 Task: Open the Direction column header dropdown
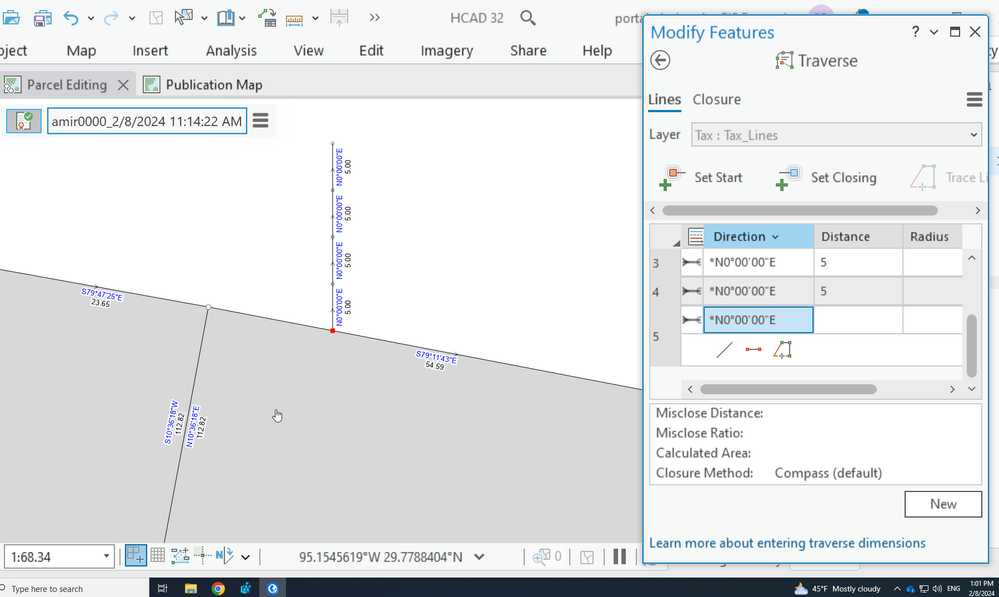tap(775, 237)
